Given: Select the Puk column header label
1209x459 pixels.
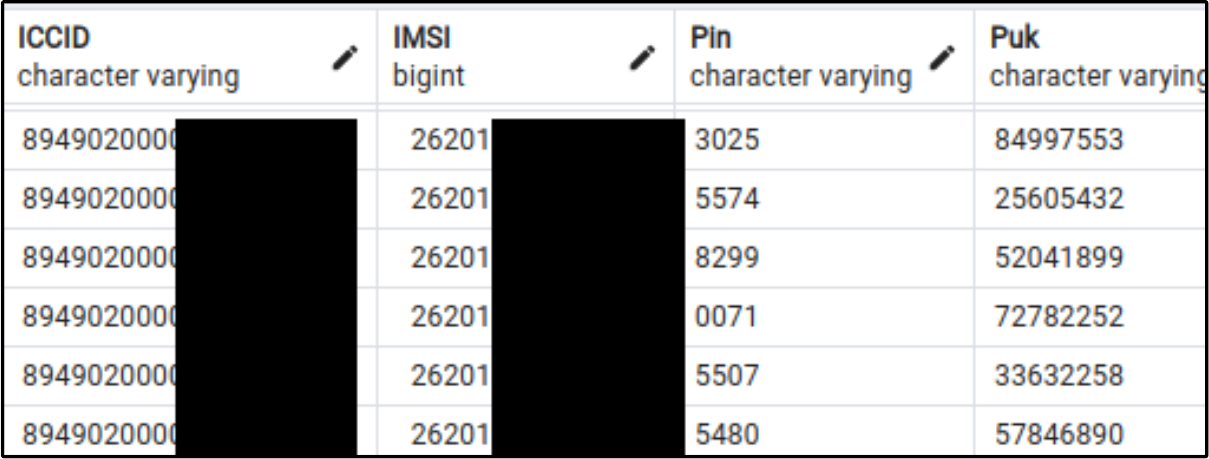Looking at the screenshot, I should tap(1015, 38).
